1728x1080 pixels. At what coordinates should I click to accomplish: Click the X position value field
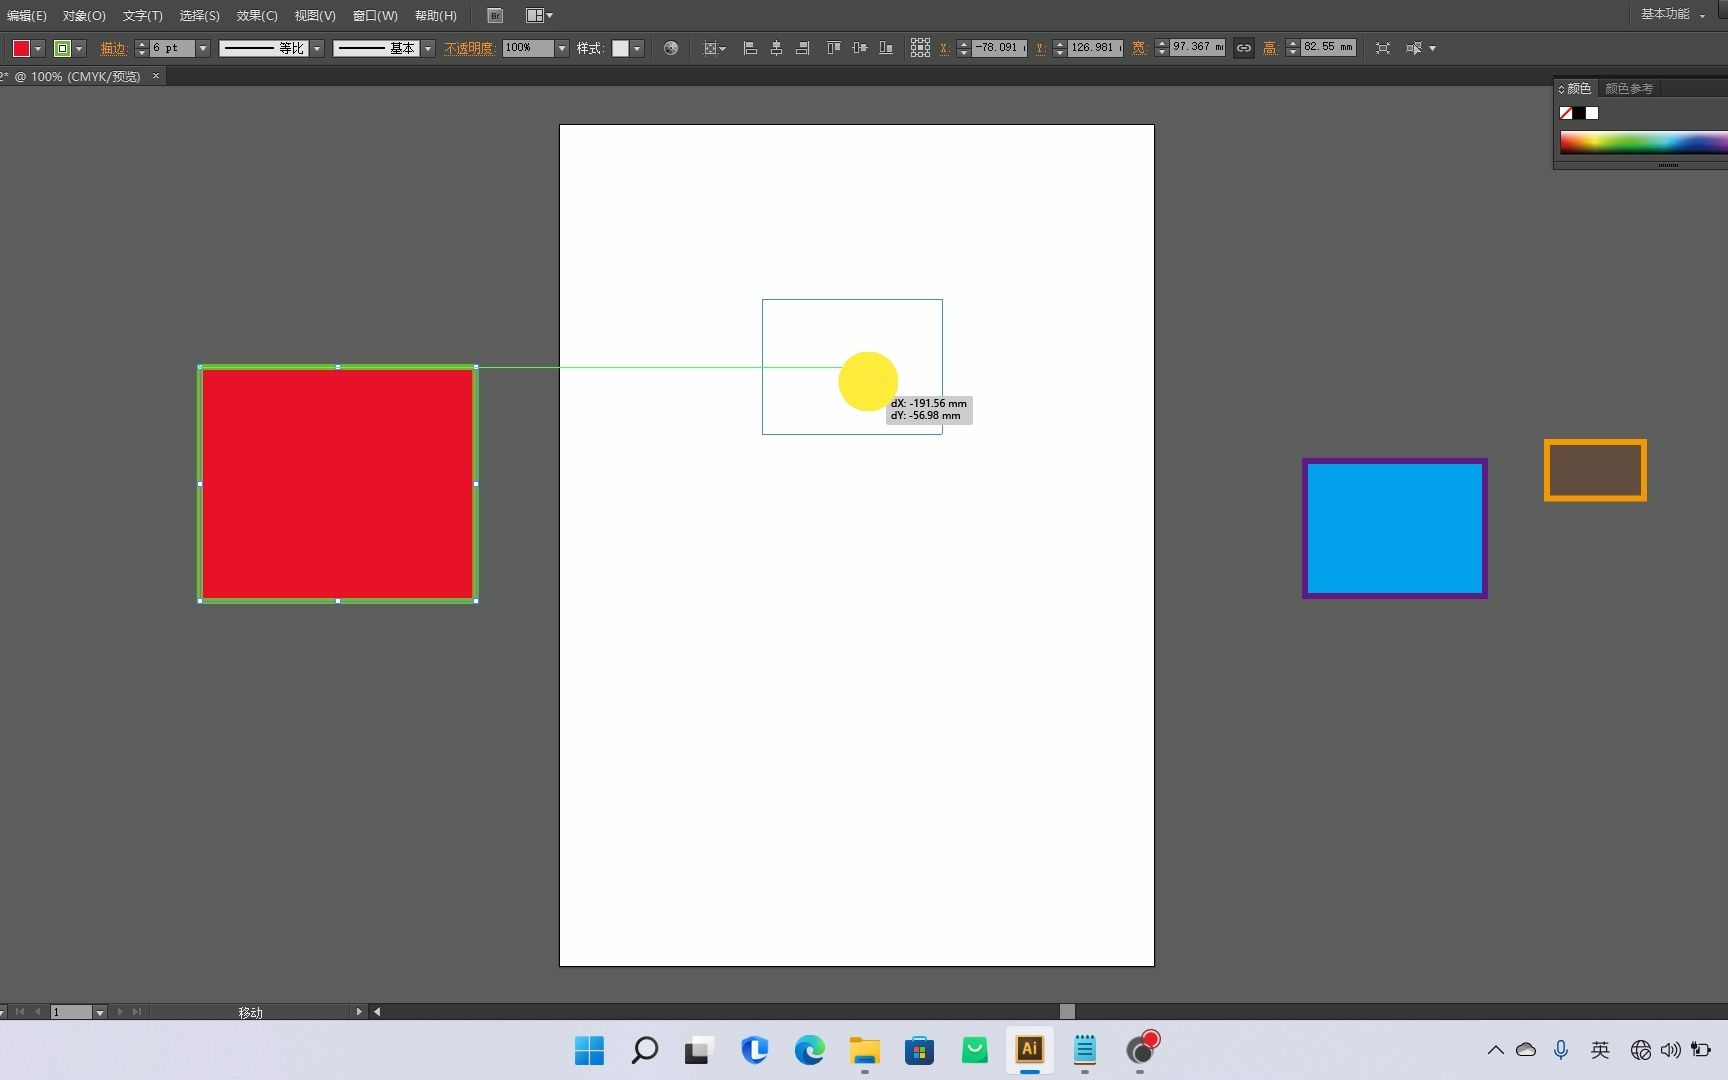point(999,48)
